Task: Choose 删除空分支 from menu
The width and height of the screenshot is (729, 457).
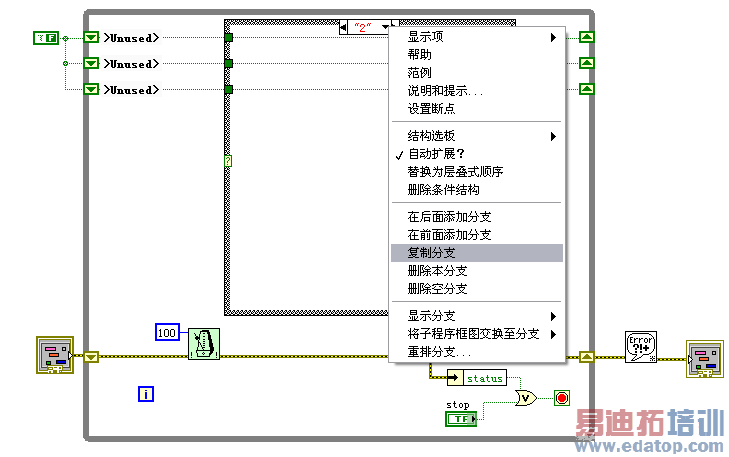Action: (477, 289)
